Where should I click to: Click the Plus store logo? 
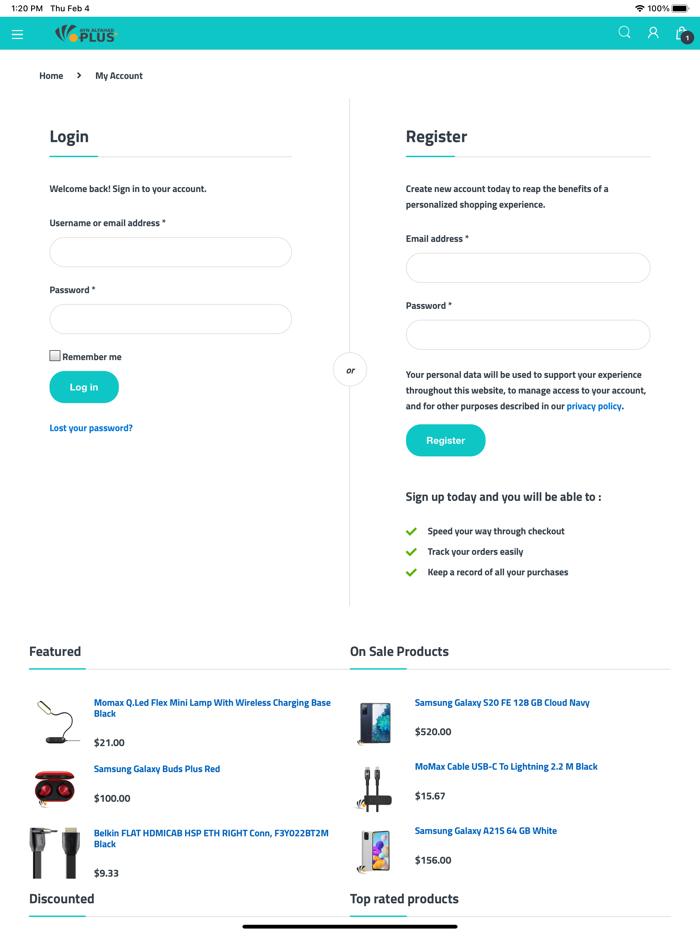[x=86, y=34]
